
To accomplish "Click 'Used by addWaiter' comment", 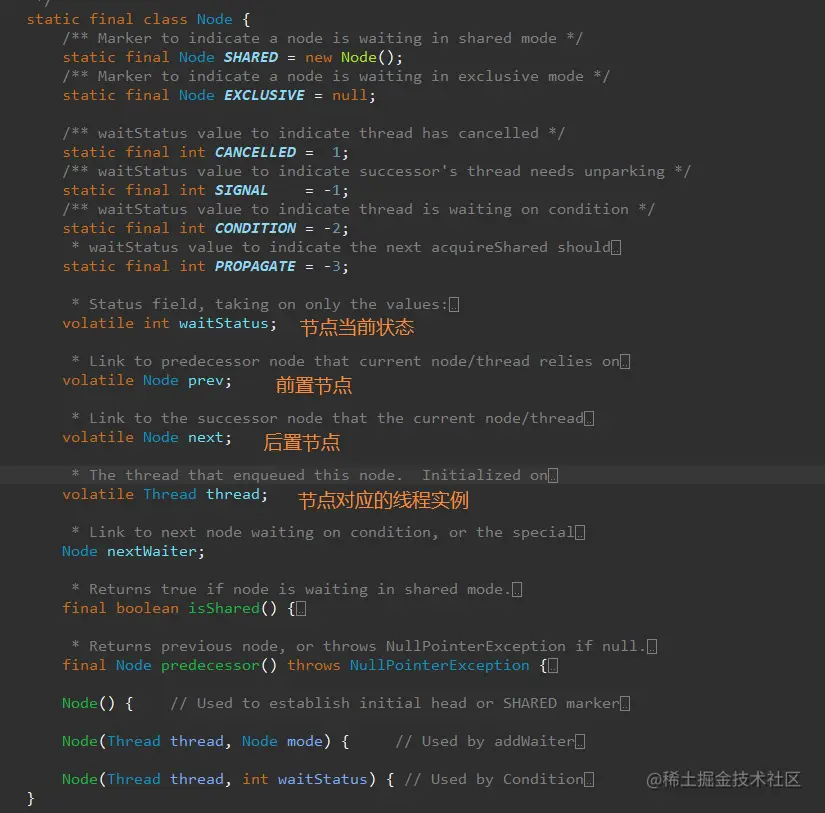I will (485, 741).
